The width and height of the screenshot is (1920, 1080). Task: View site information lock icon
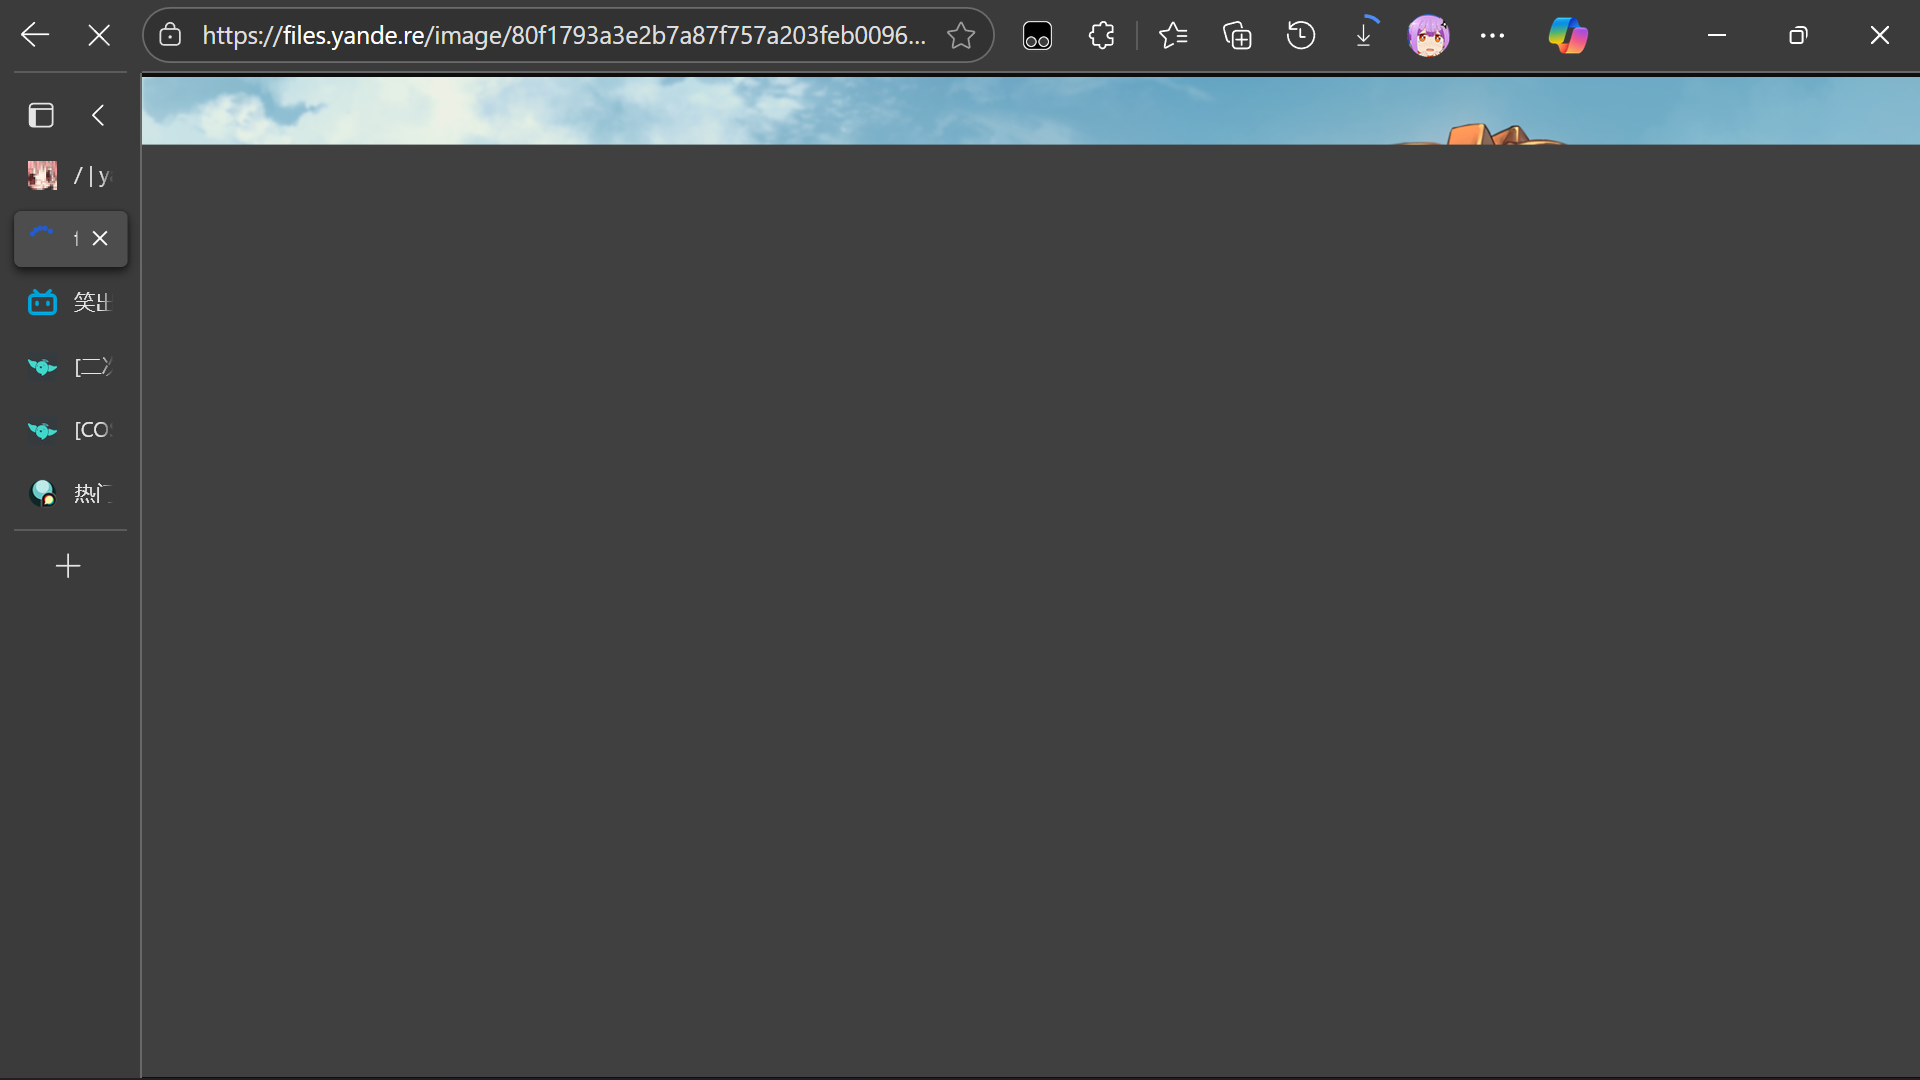click(170, 35)
